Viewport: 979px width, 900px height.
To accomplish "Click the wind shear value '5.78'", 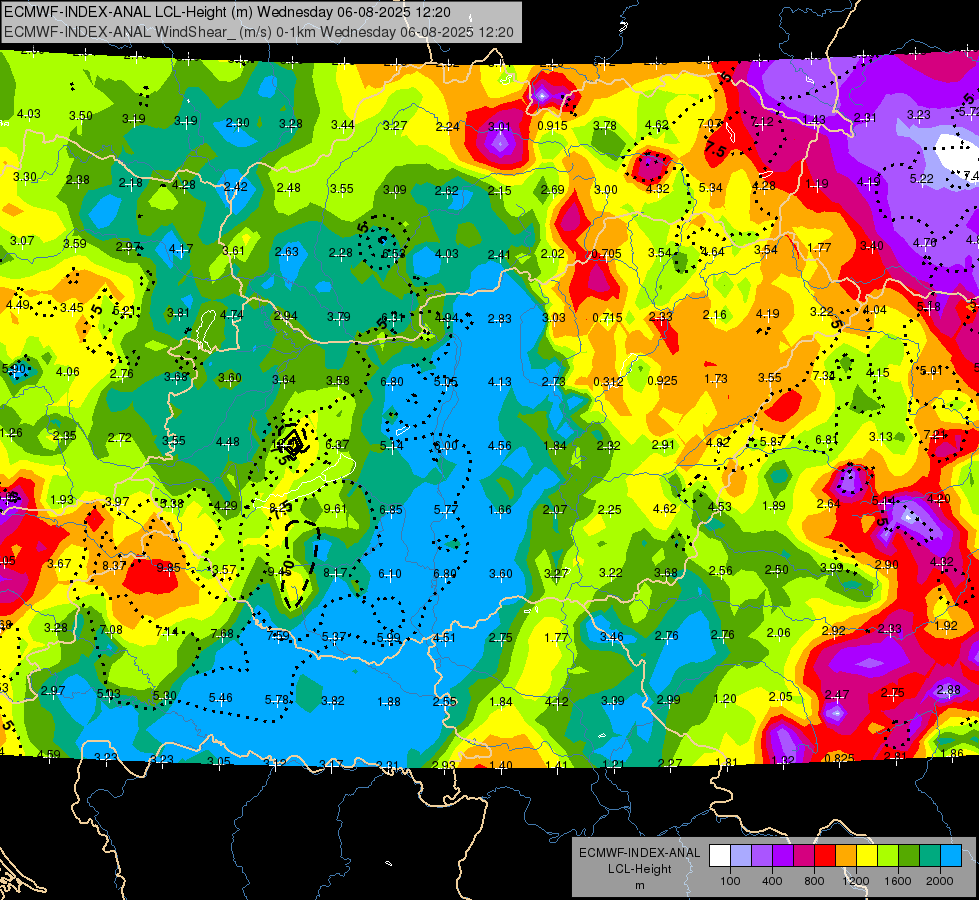I will (277, 700).
